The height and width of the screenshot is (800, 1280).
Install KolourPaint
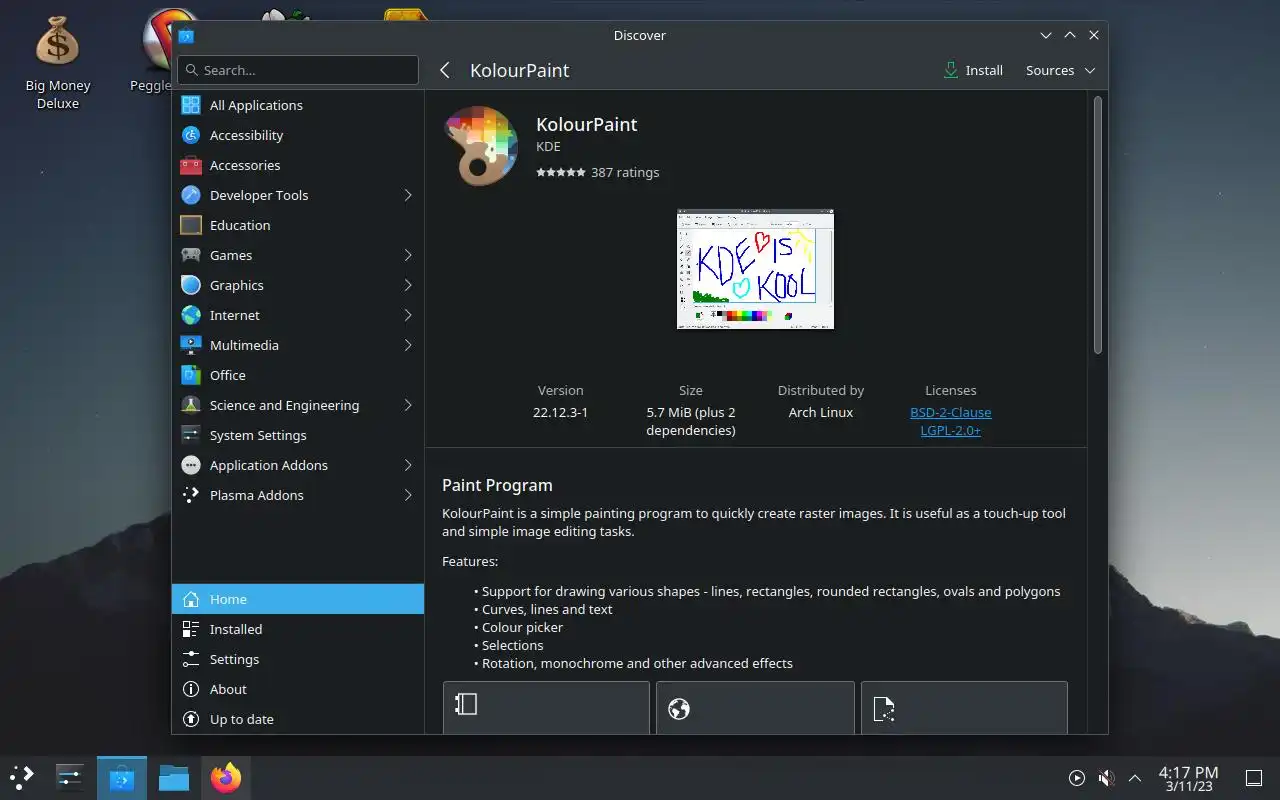tap(973, 70)
